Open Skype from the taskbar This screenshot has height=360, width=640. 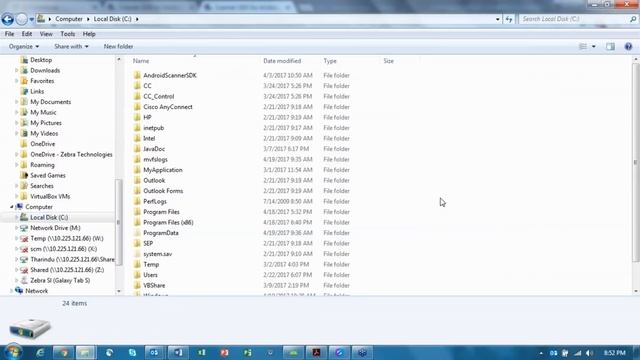[x=132, y=352]
